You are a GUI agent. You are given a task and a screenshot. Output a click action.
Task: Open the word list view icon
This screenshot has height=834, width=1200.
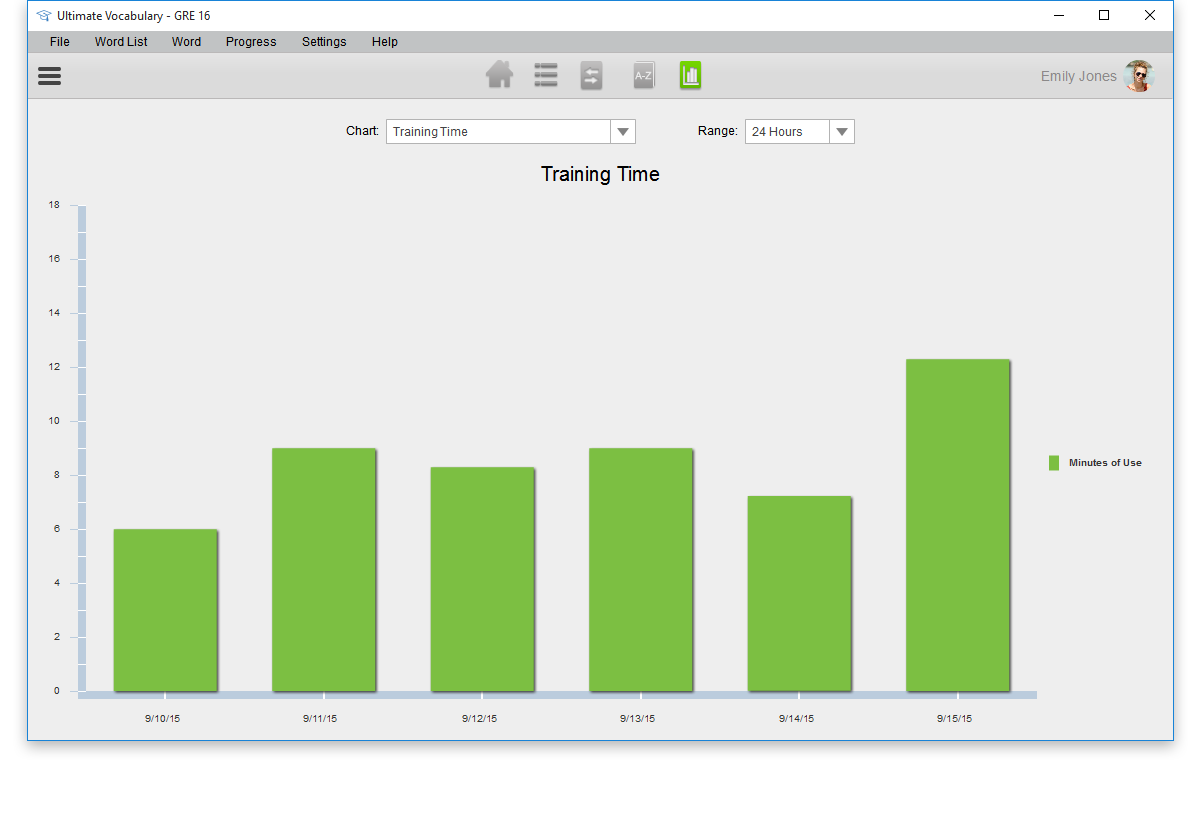(x=545, y=76)
